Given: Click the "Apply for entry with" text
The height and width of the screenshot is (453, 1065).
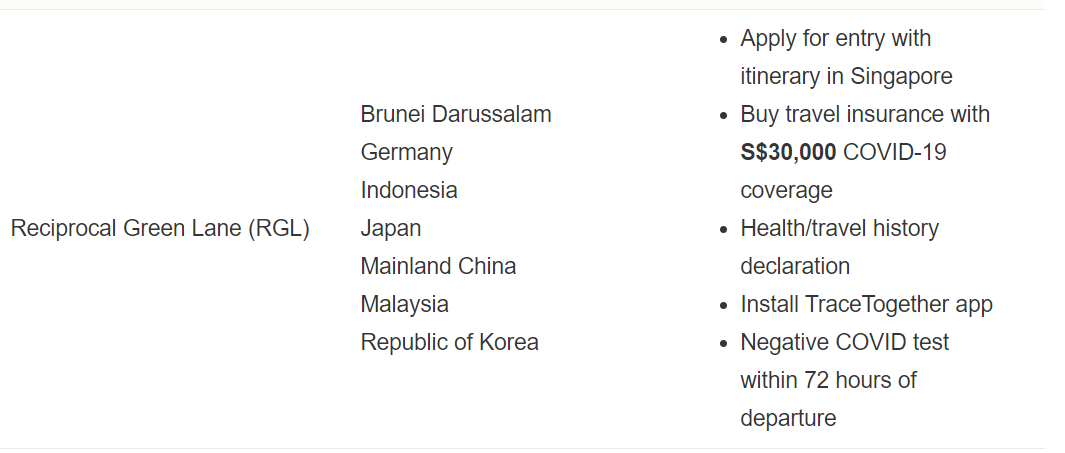Looking at the screenshot, I should 835,39.
